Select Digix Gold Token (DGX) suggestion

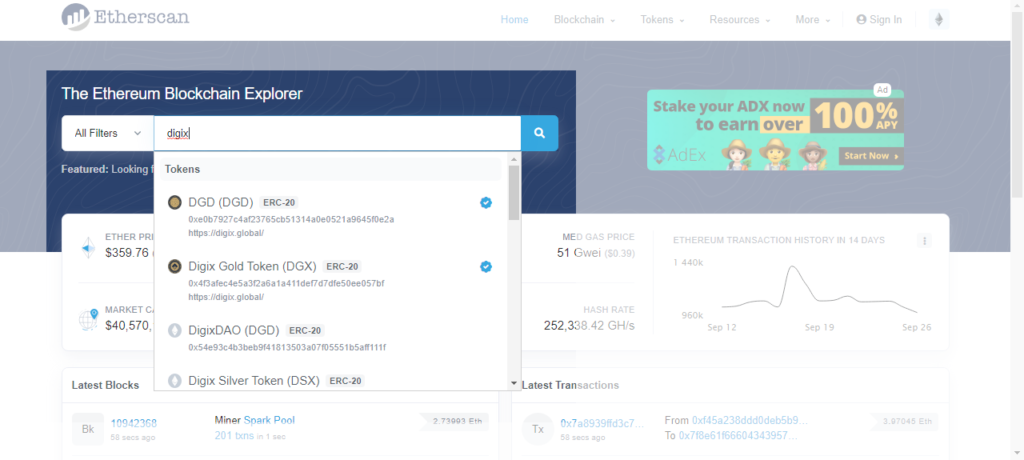[330, 281]
